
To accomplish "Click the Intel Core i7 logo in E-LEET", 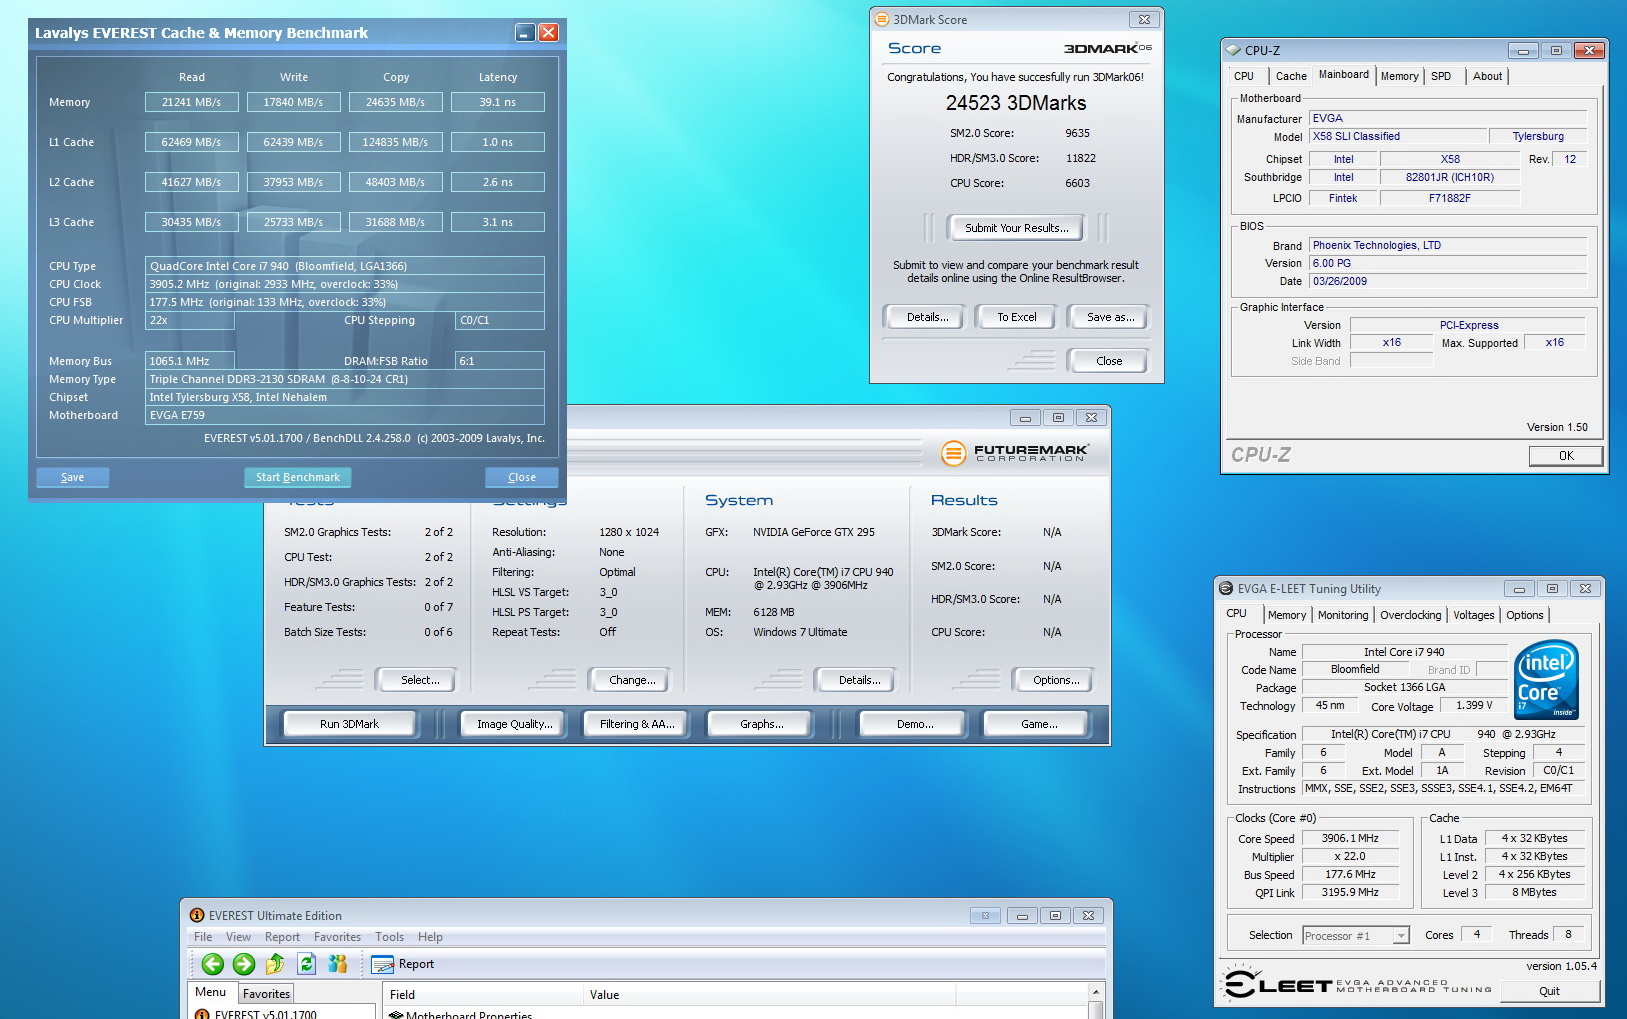I will pyautogui.click(x=1547, y=679).
